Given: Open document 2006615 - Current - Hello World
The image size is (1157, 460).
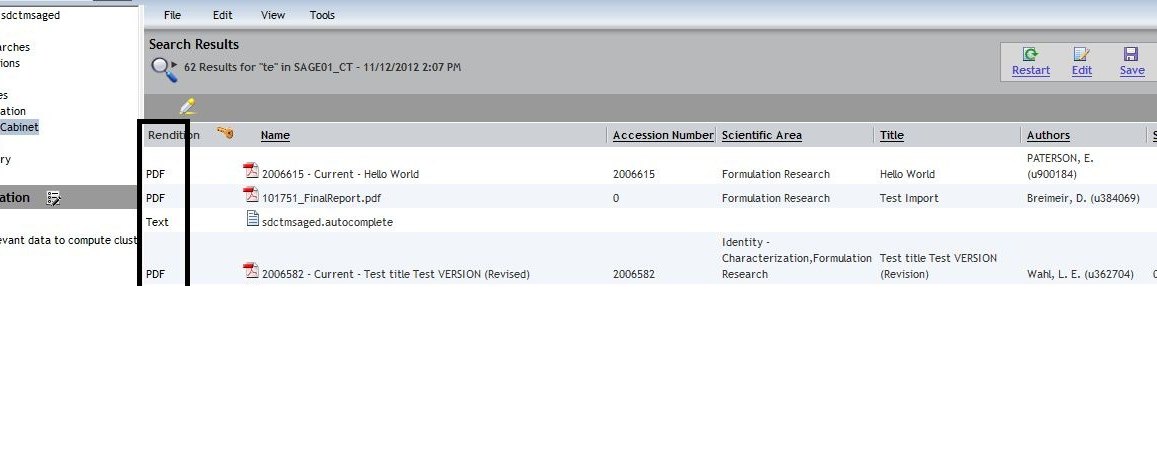Looking at the screenshot, I should [340, 174].
